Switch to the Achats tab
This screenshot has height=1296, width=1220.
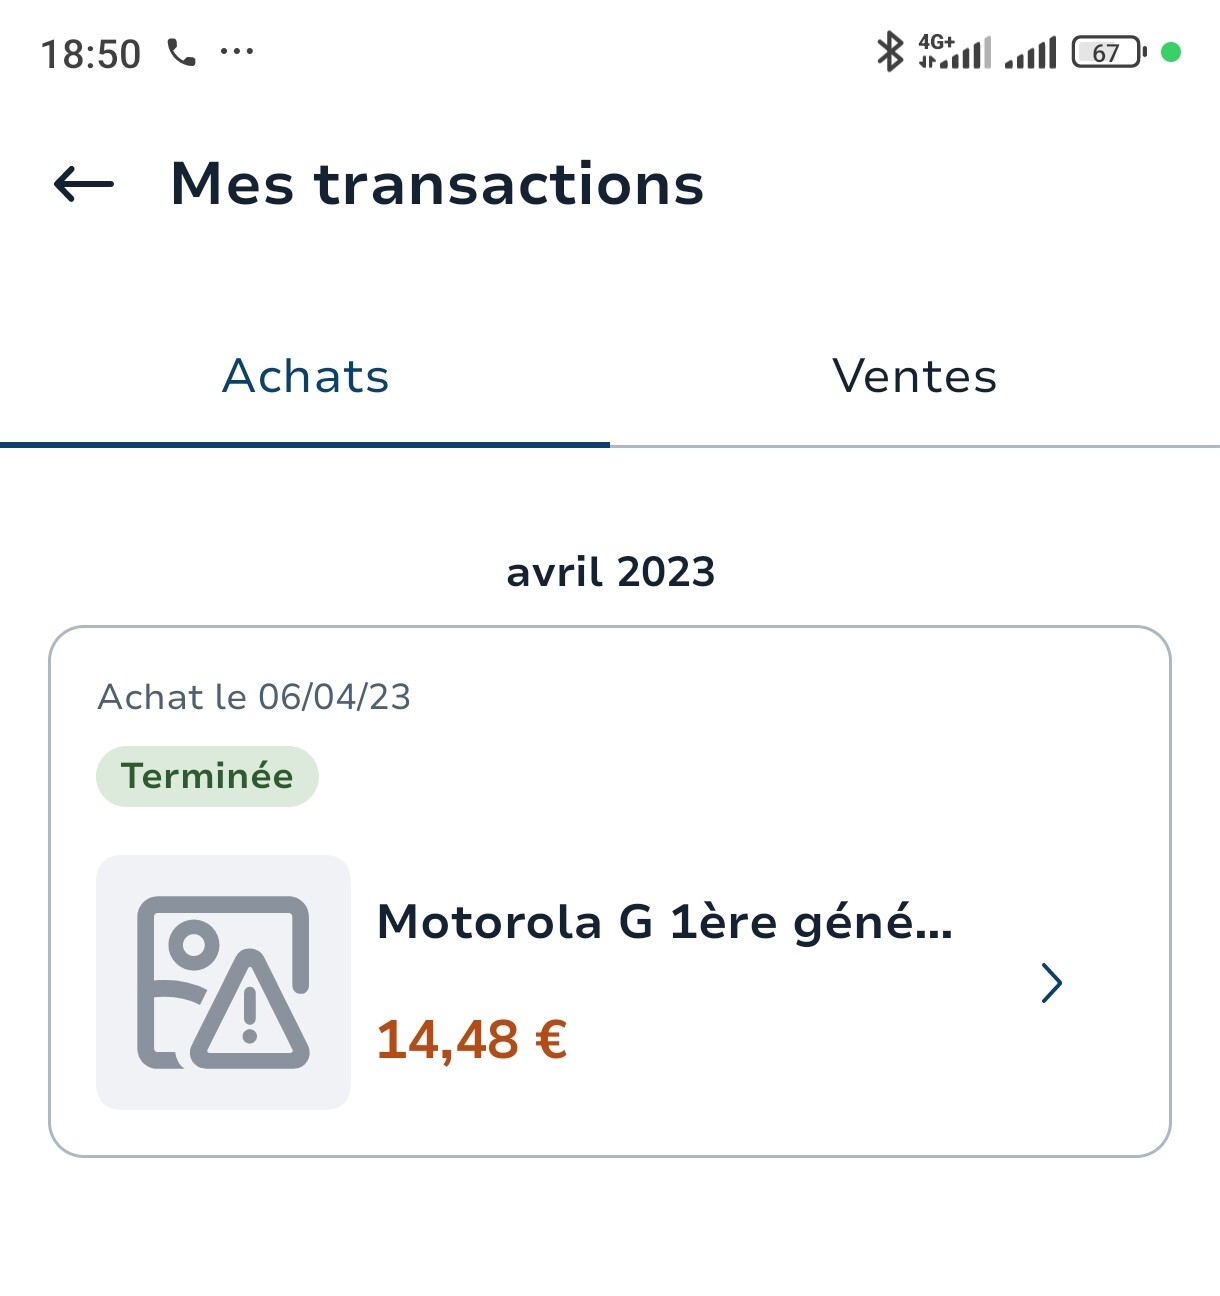305,377
